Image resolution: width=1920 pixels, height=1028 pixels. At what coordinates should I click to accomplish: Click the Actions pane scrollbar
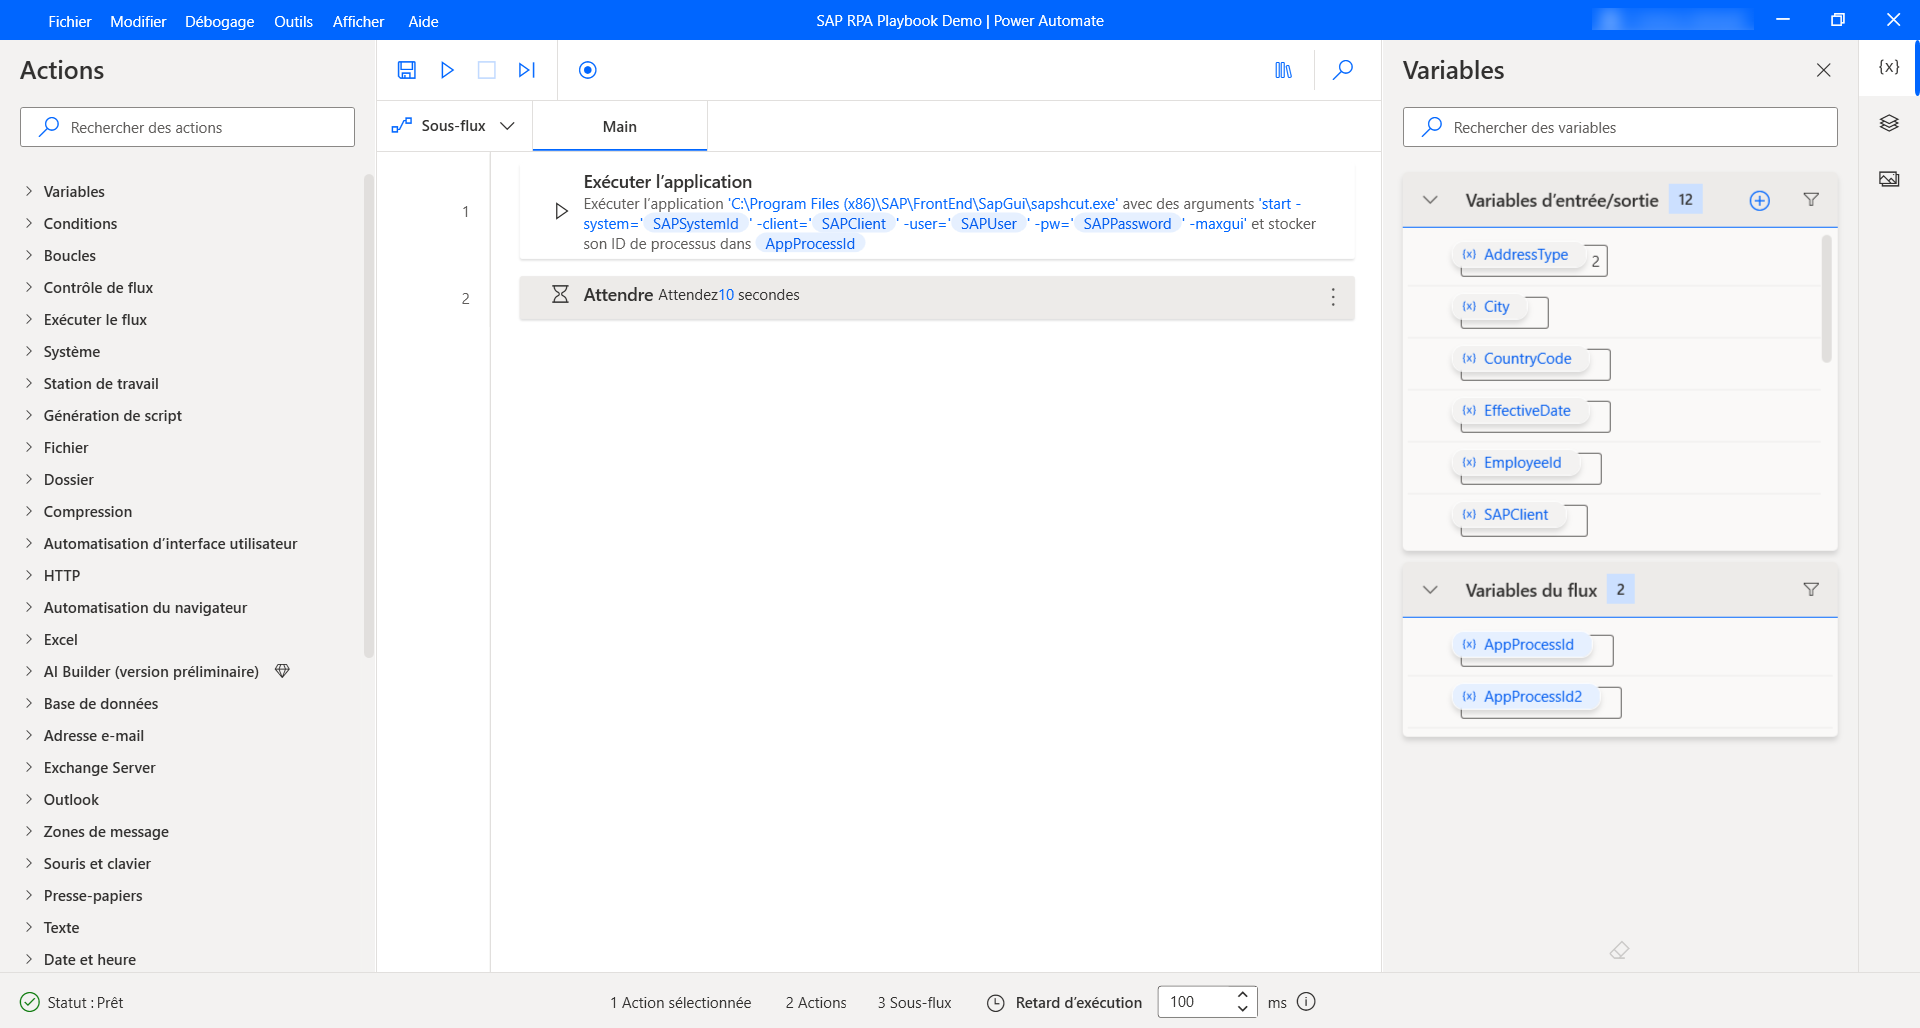369,415
